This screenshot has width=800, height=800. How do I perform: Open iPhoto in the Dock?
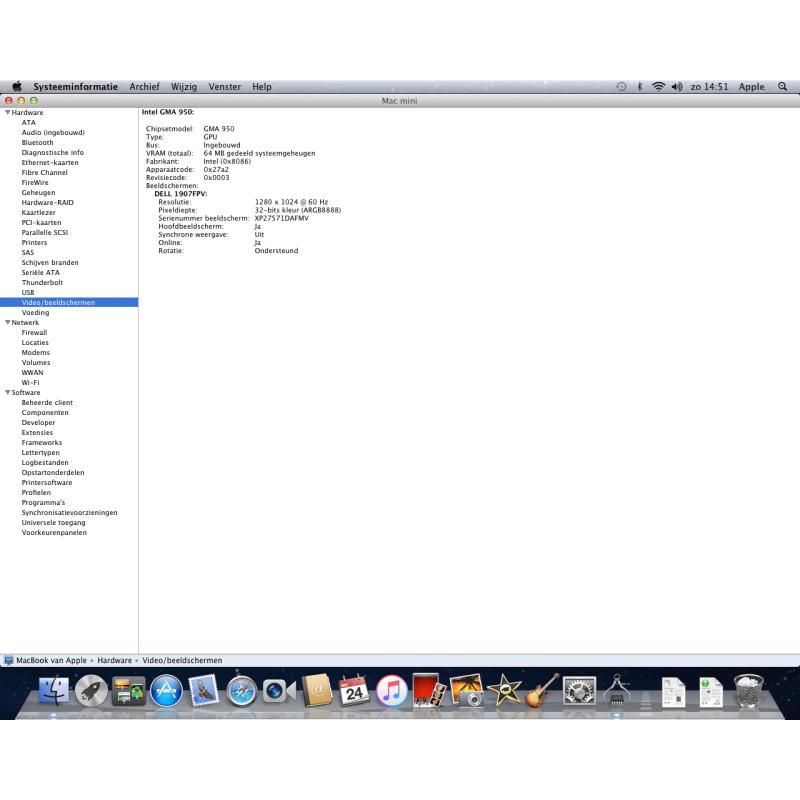[466, 691]
